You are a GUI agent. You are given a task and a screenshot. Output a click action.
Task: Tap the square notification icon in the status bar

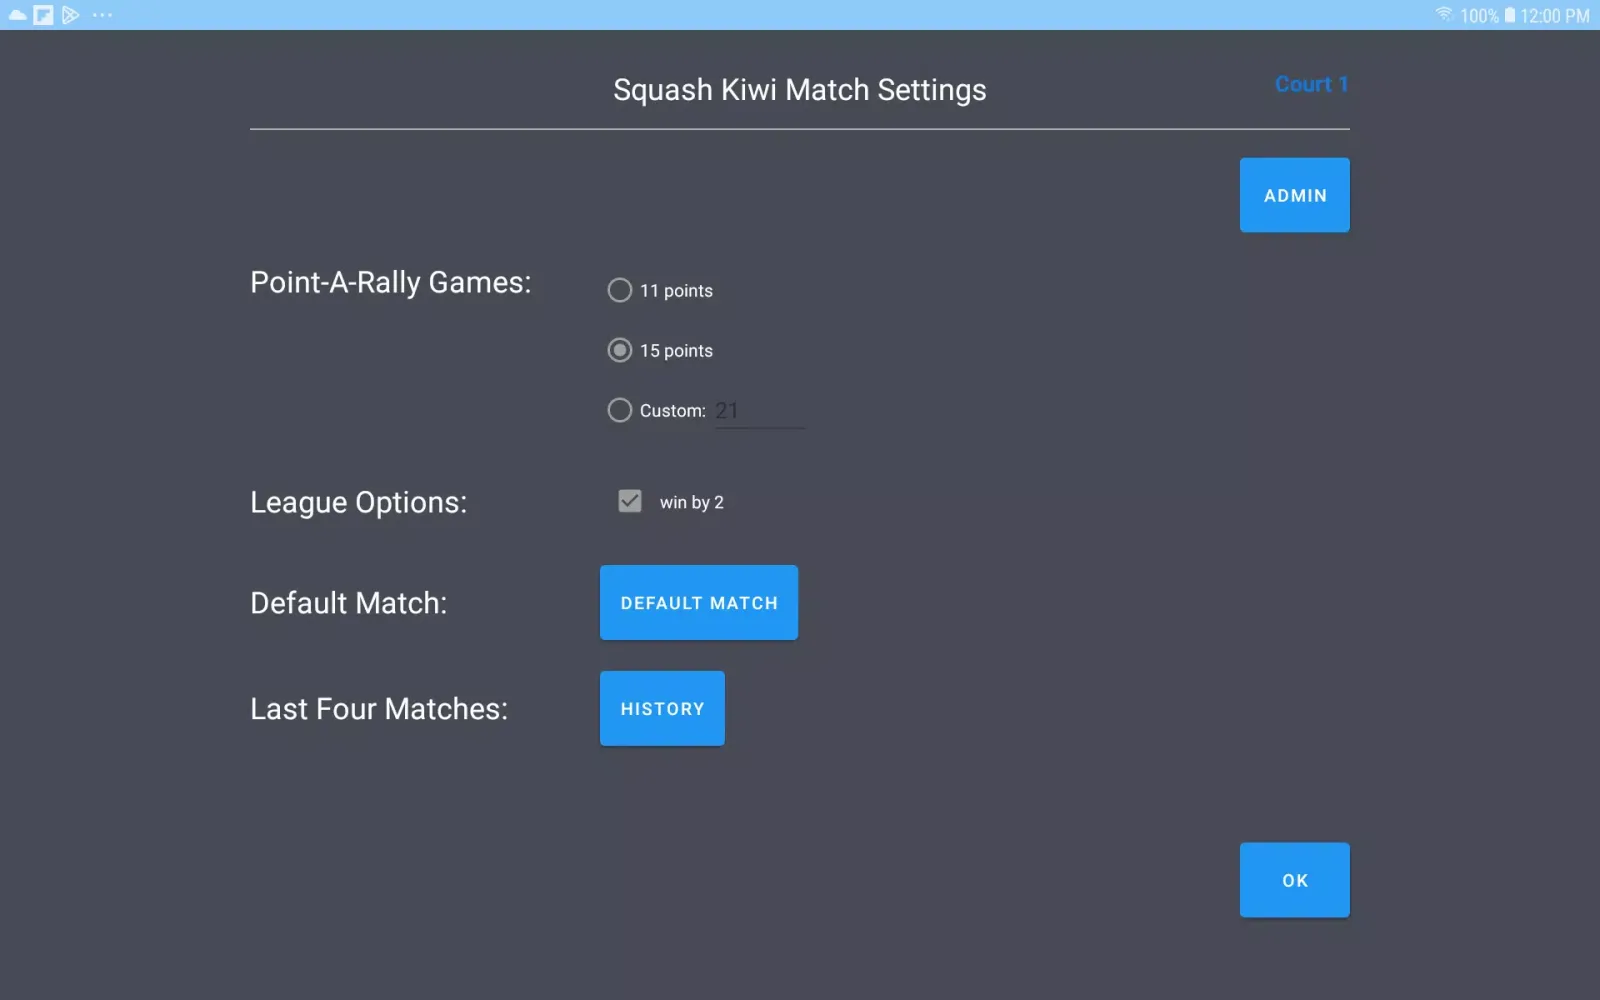tap(44, 15)
